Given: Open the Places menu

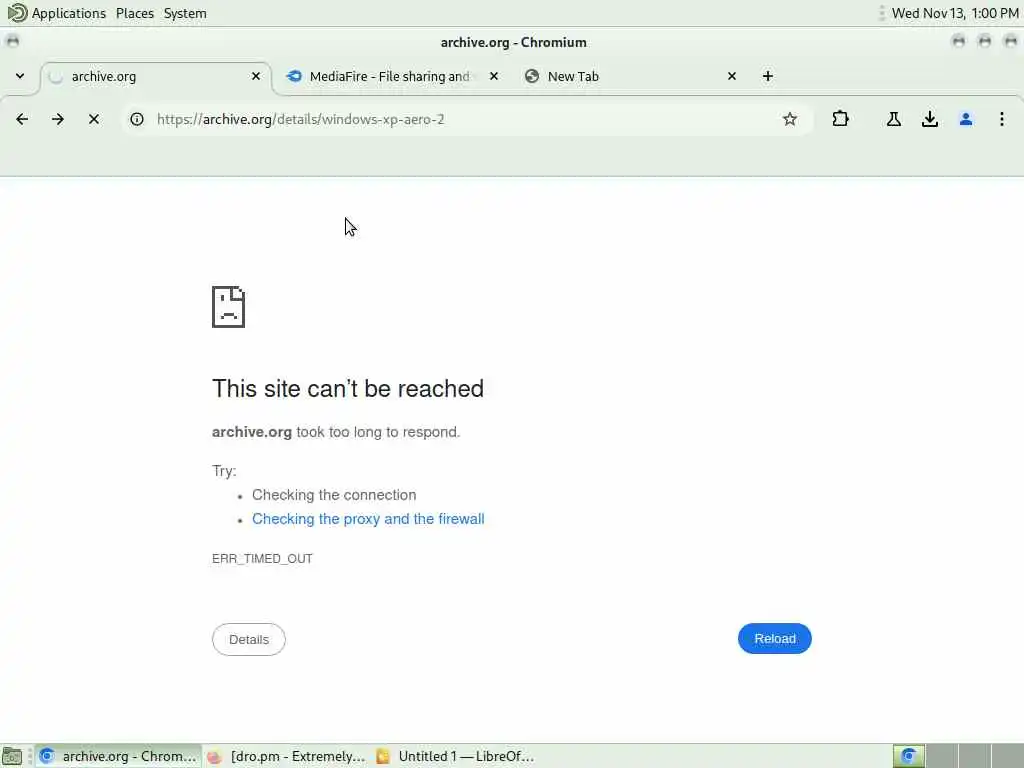Looking at the screenshot, I should (135, 13).
